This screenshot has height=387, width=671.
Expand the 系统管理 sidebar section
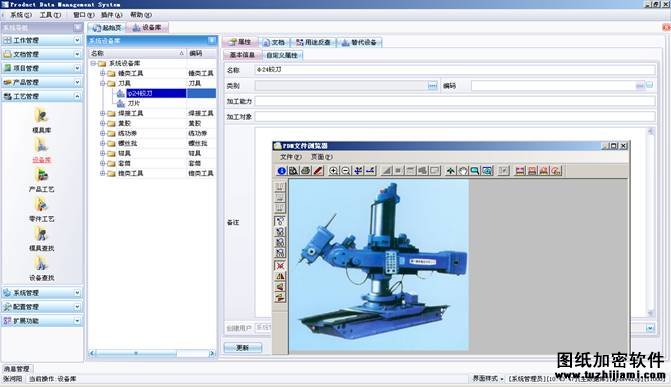click(x=77, y=293)
